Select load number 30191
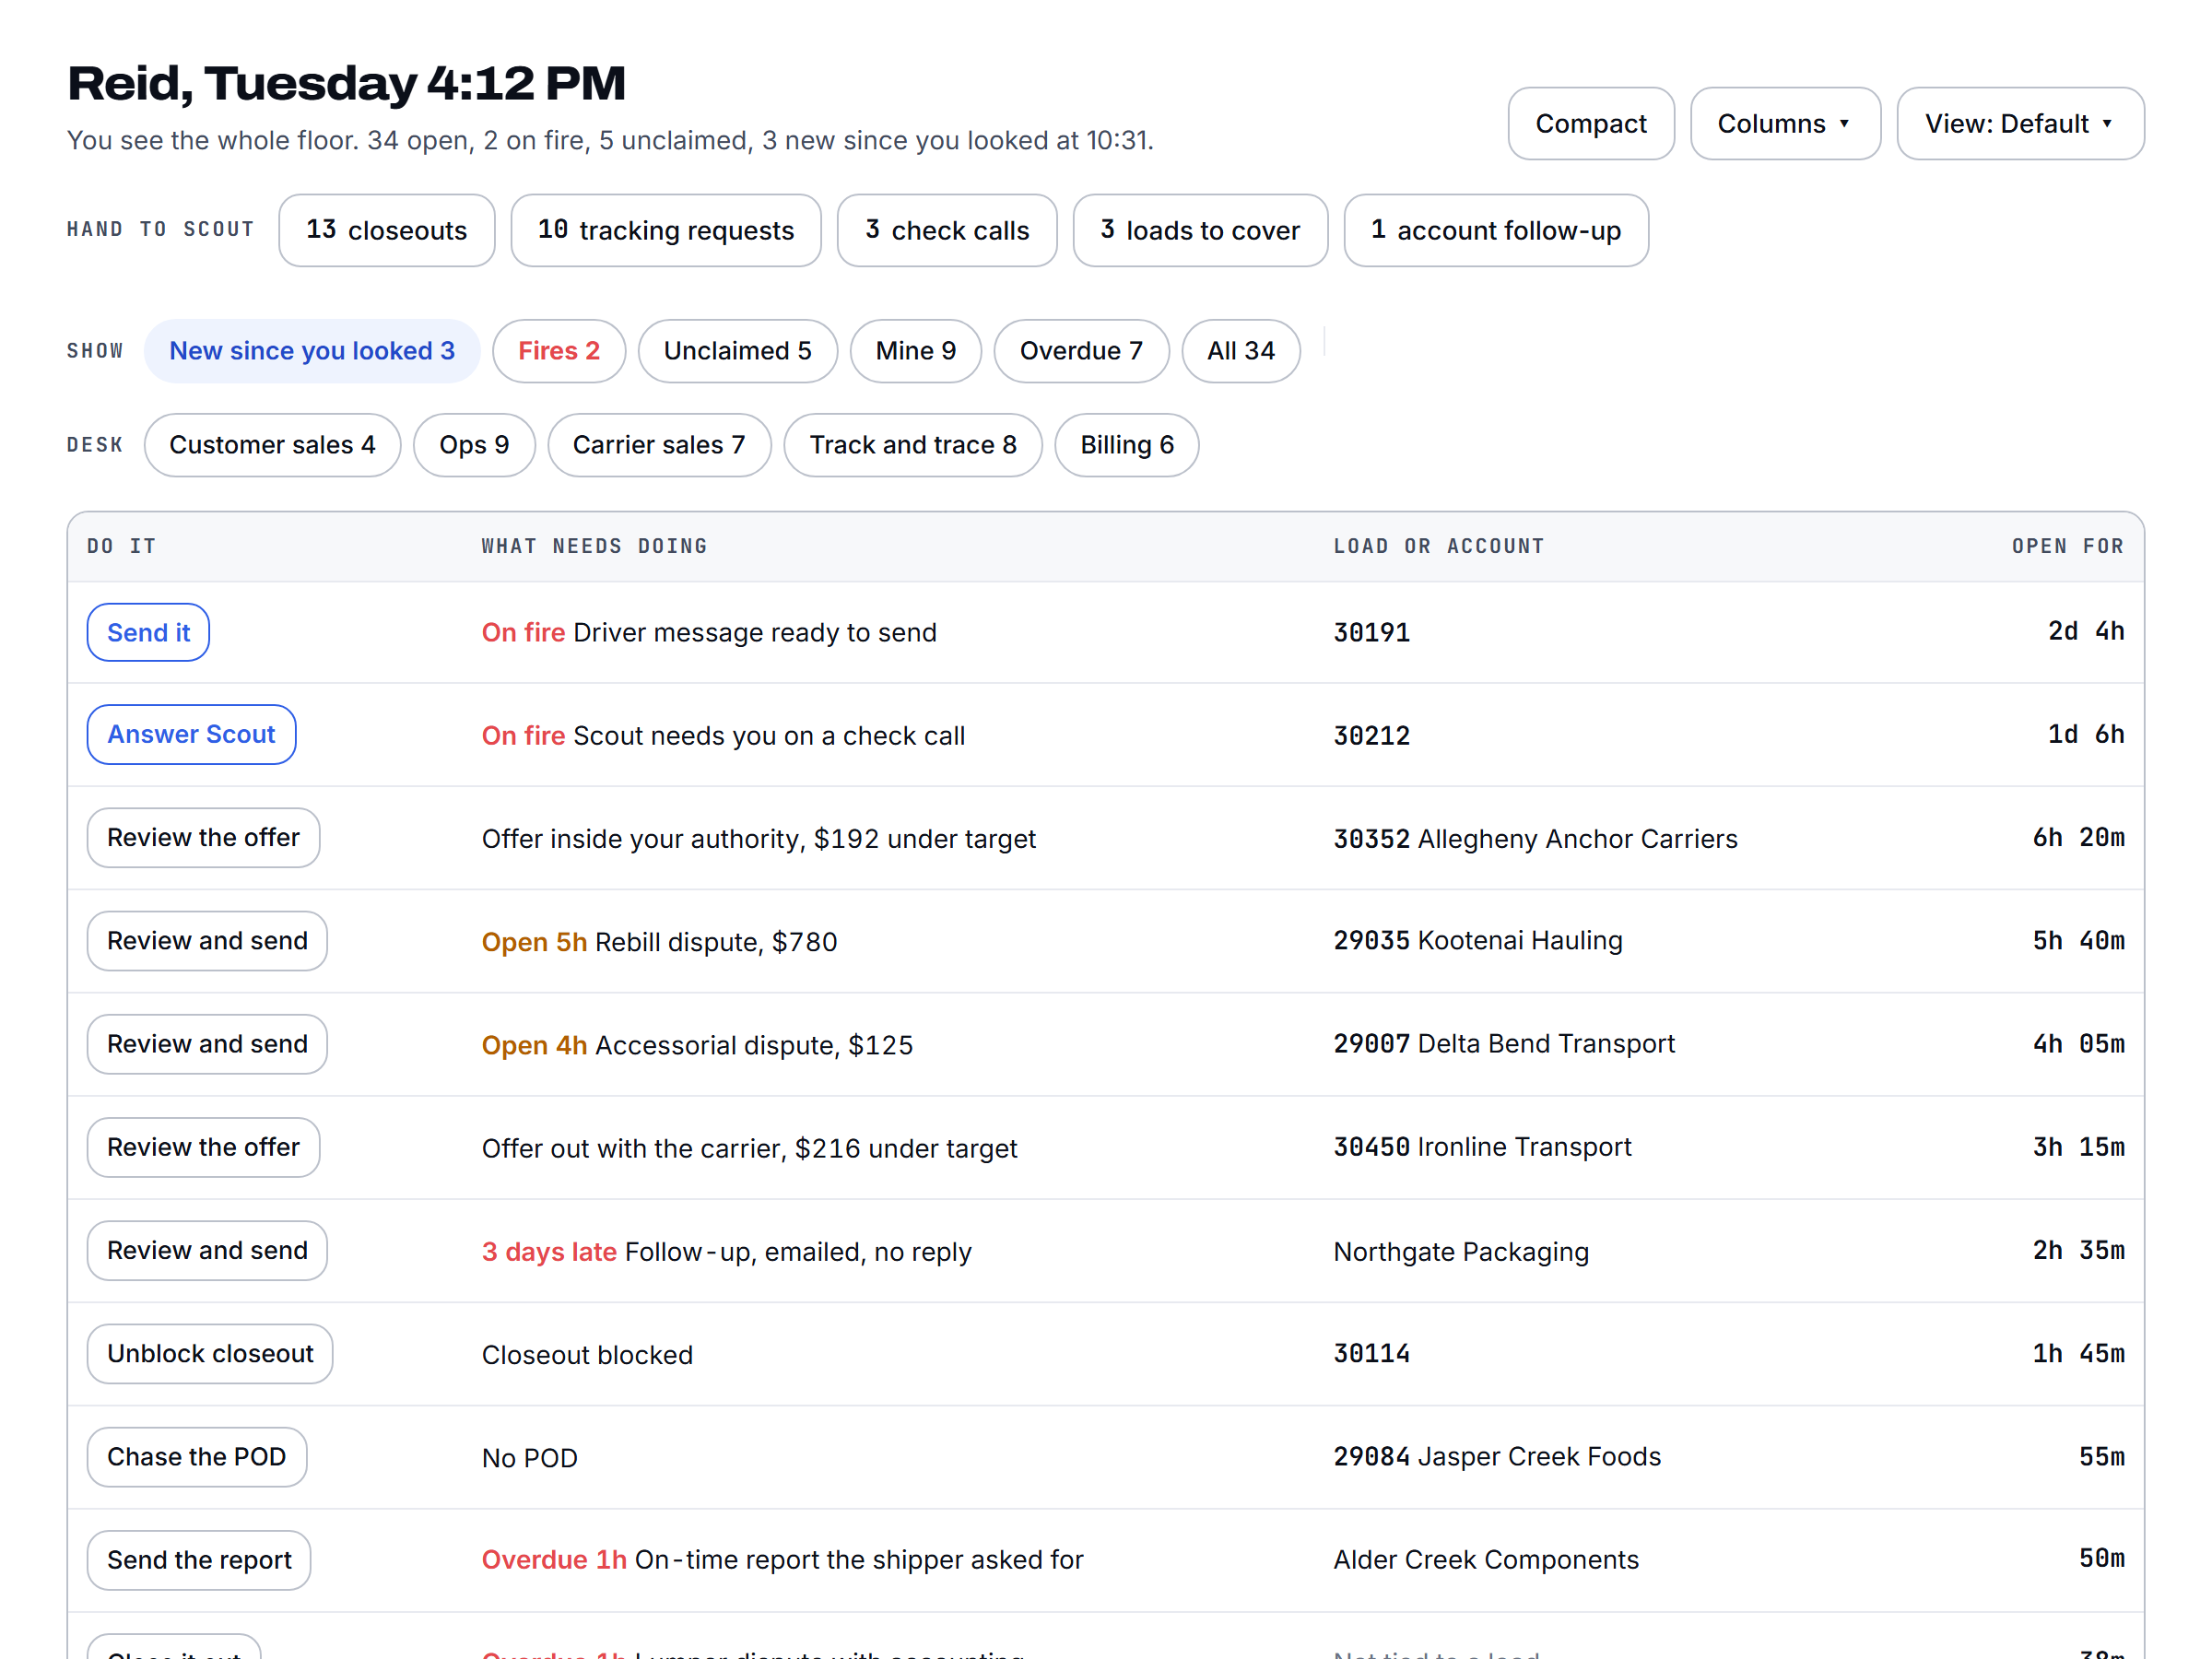 click(x=1371, y=632)
